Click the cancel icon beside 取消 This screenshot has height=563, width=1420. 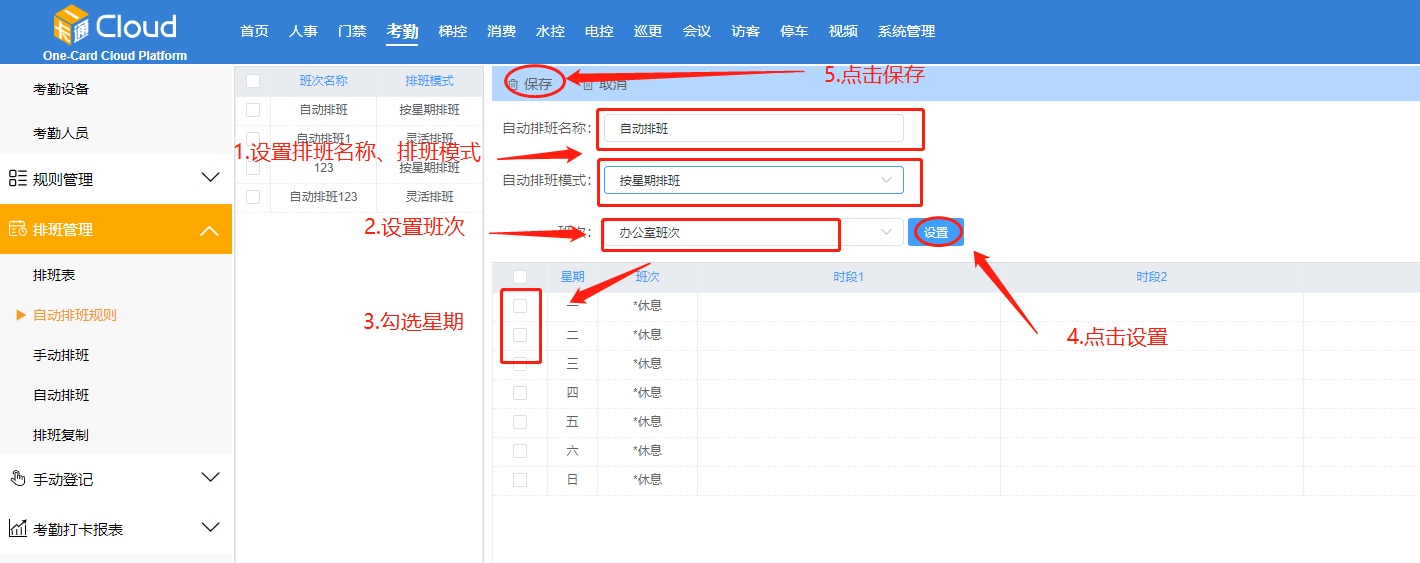click(587, 84)
